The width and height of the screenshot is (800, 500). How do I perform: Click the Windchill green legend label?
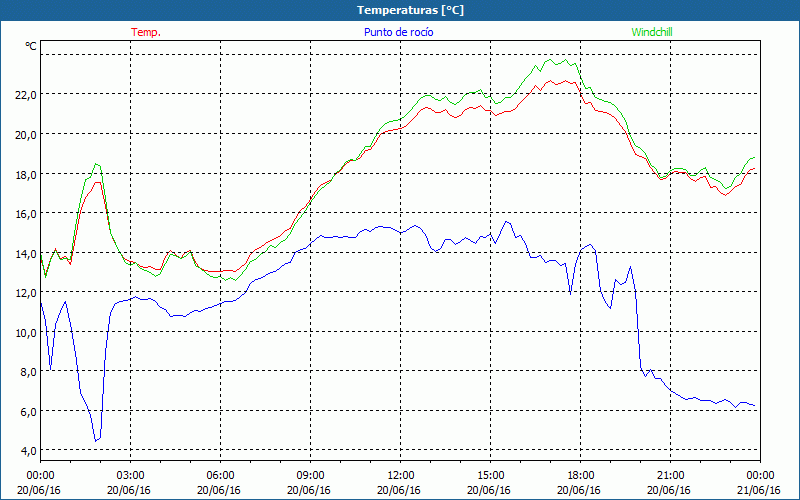coord(652,32)
